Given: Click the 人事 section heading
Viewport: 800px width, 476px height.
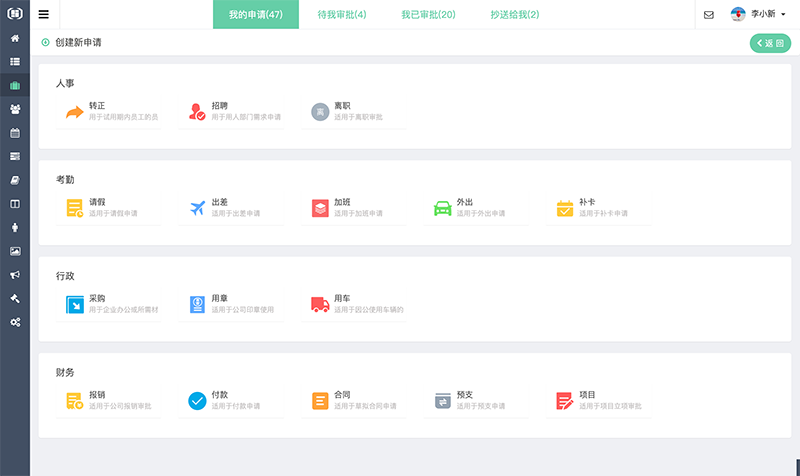Looking at the screenshot, I should coord(65,83).
